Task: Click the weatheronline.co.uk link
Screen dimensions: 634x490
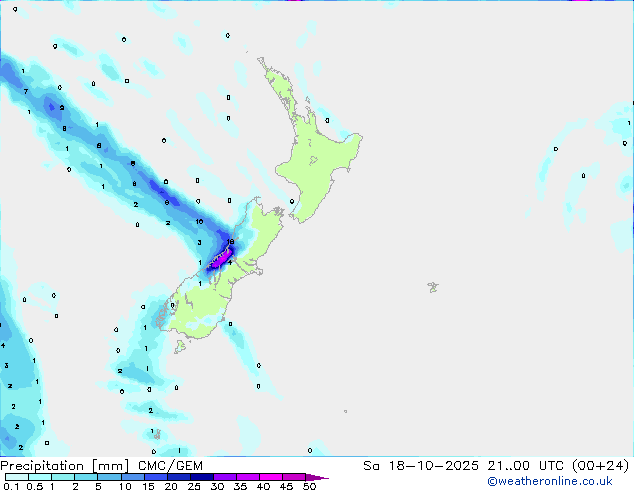Action: [550, 481]
